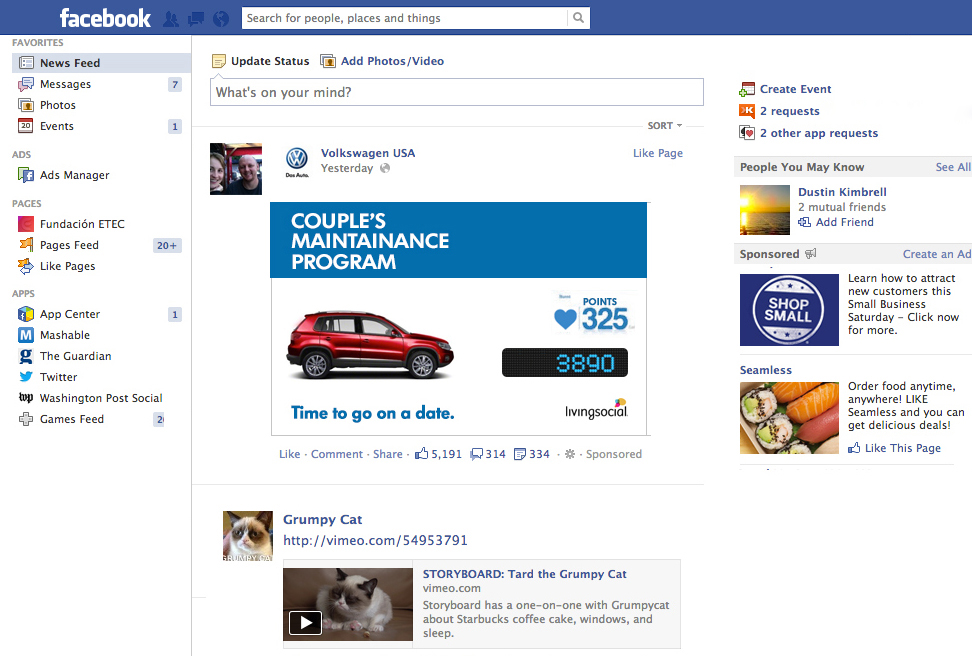Click the Like Pages icon
Screen dimensions: 972x656
click(x=26, y=266)
